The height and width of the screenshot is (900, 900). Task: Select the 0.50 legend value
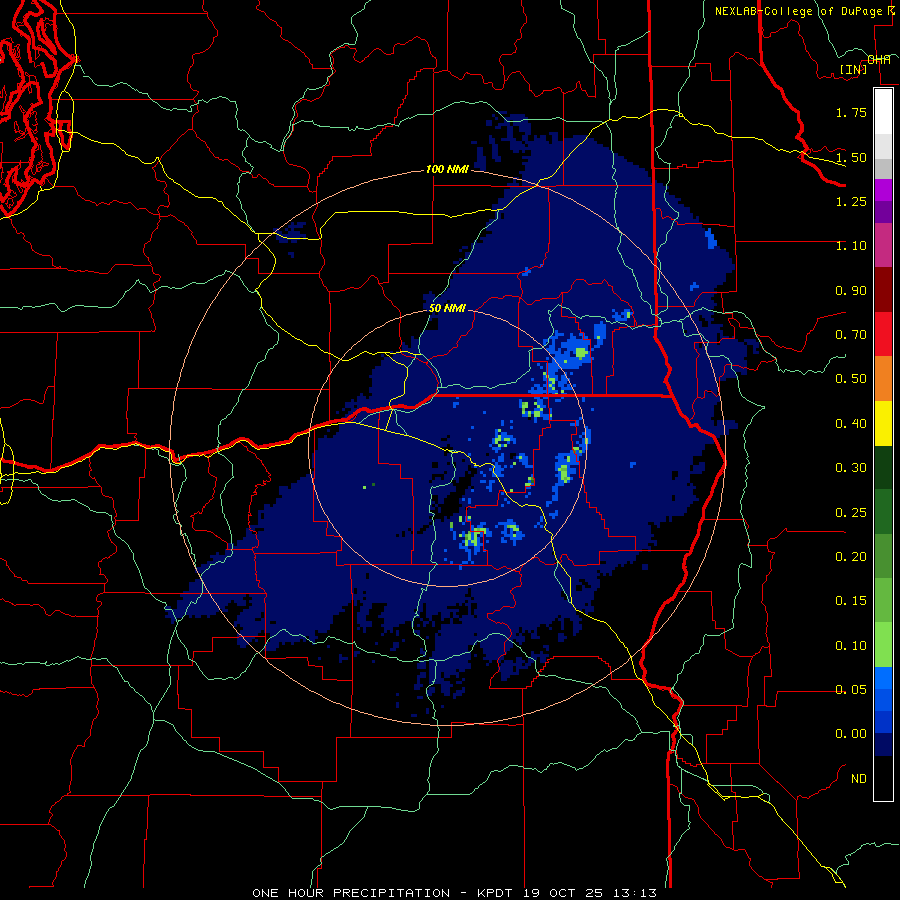click(851, 379)
